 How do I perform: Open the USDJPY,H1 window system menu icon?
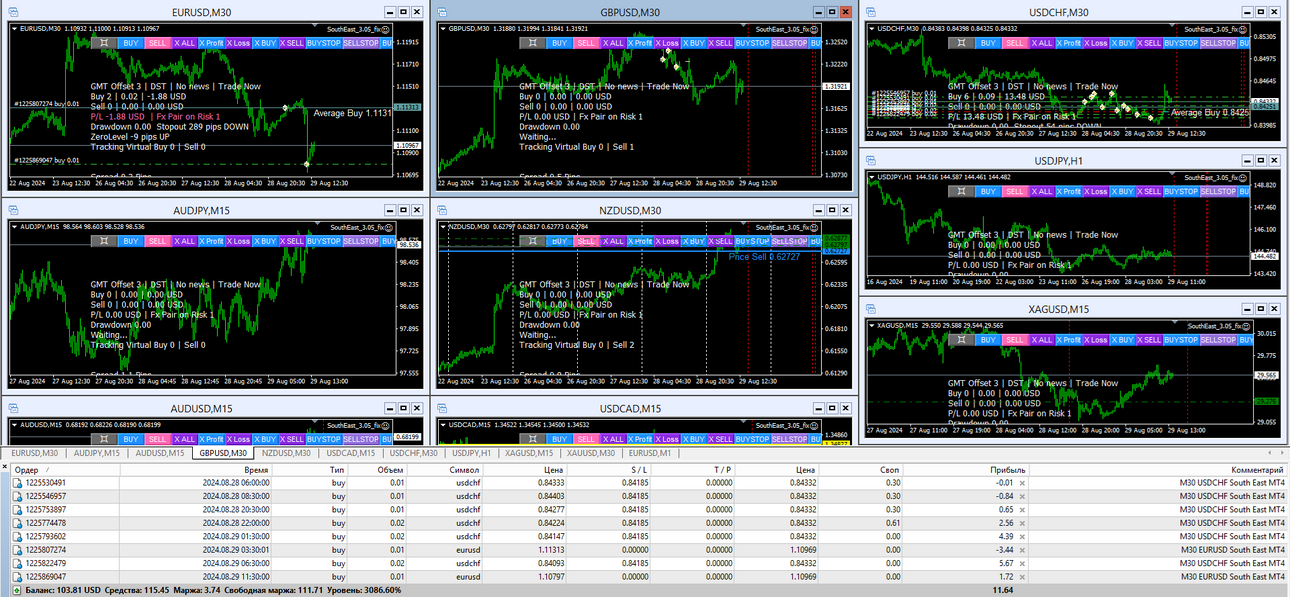pyautogui.click(x=869, y=160)
